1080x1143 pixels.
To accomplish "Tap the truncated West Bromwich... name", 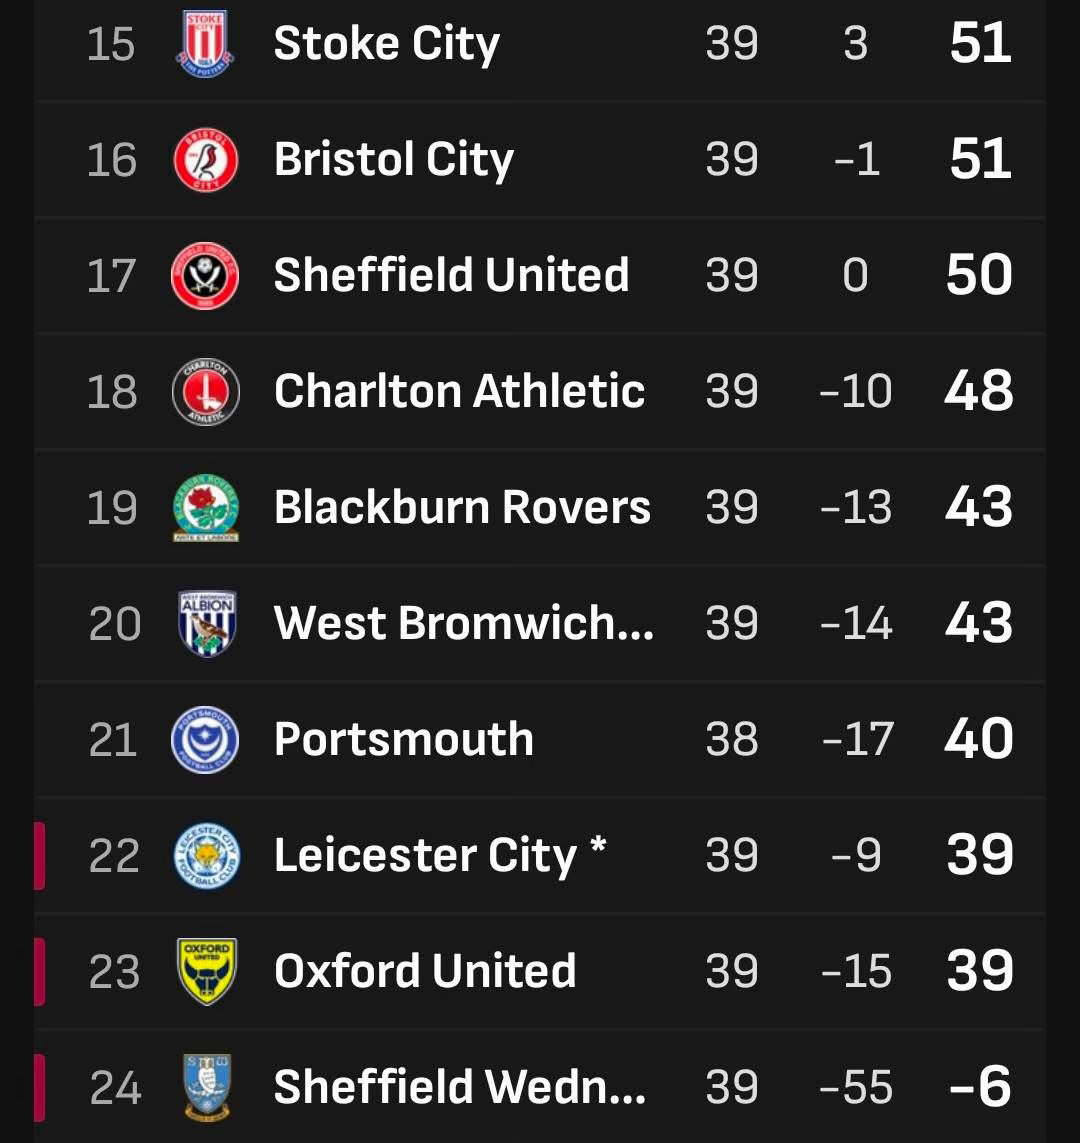I will pos(463,623).
